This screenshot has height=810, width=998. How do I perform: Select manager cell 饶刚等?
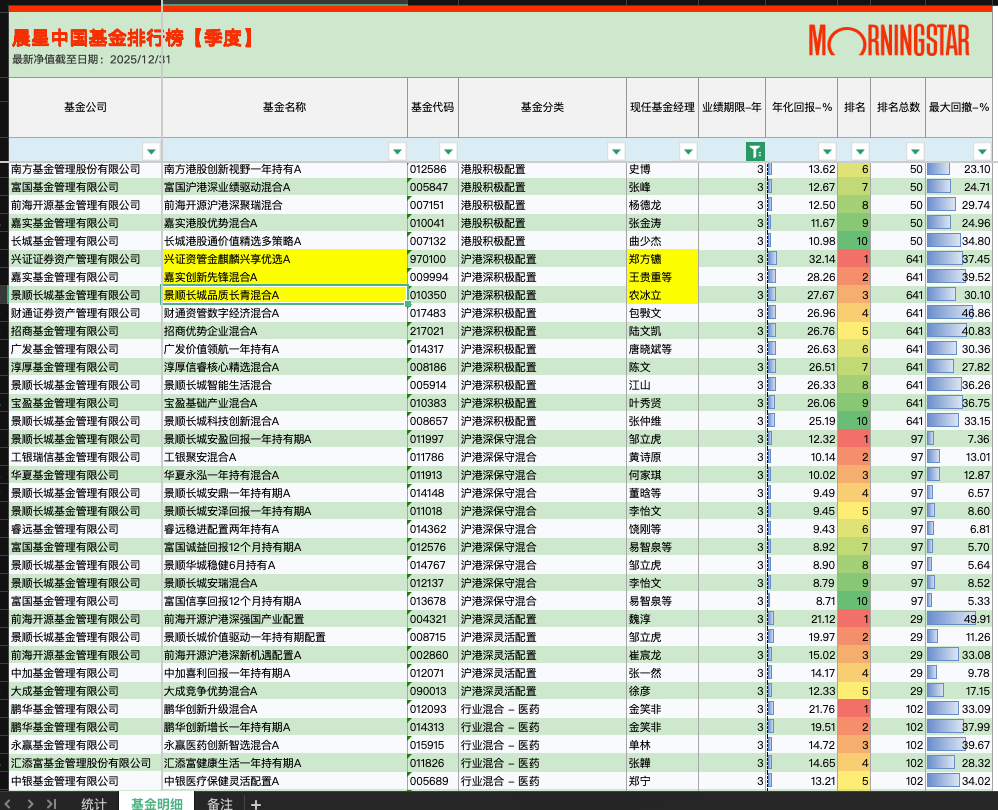[x=663, y=529]
